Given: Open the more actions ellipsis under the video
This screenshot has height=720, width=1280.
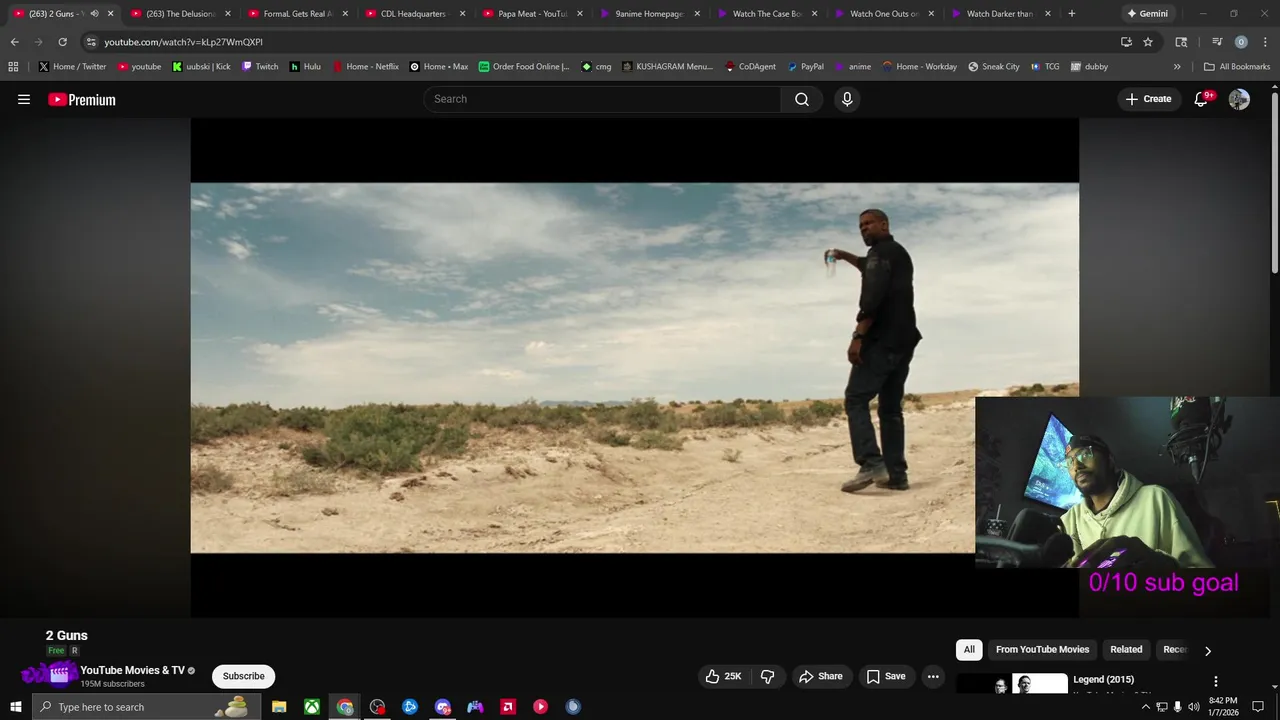Looking at the screenshot, I should coord(933,676).
